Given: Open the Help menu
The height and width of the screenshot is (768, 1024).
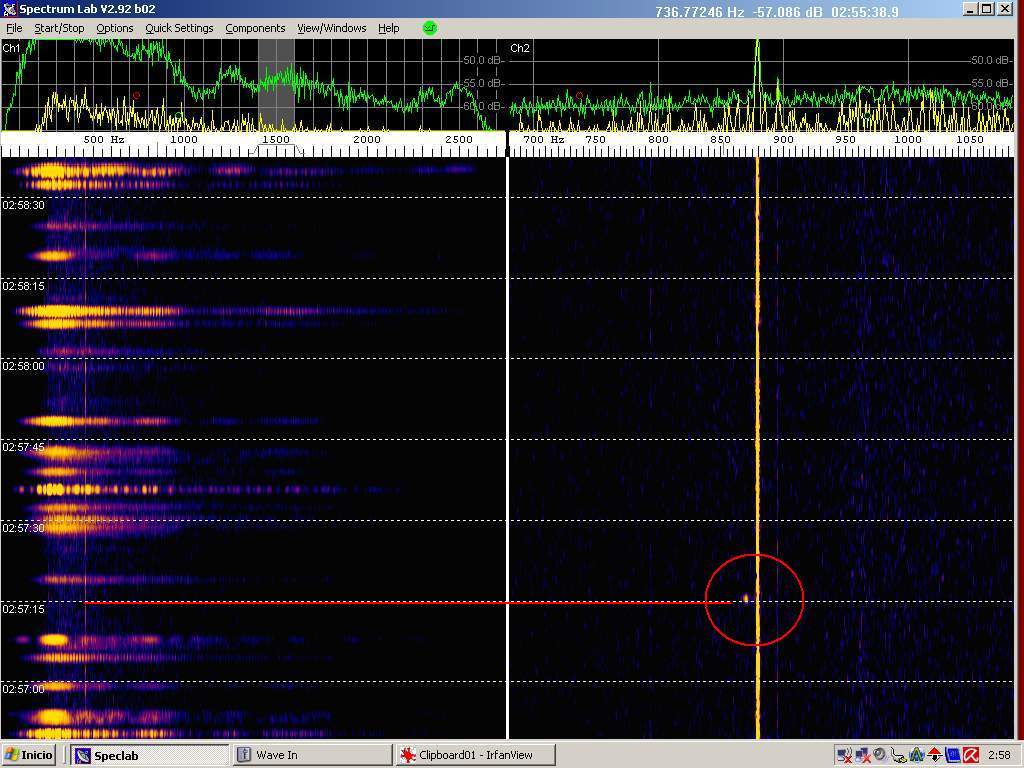Looking at the screenshot, I should (x=388, y=28).
